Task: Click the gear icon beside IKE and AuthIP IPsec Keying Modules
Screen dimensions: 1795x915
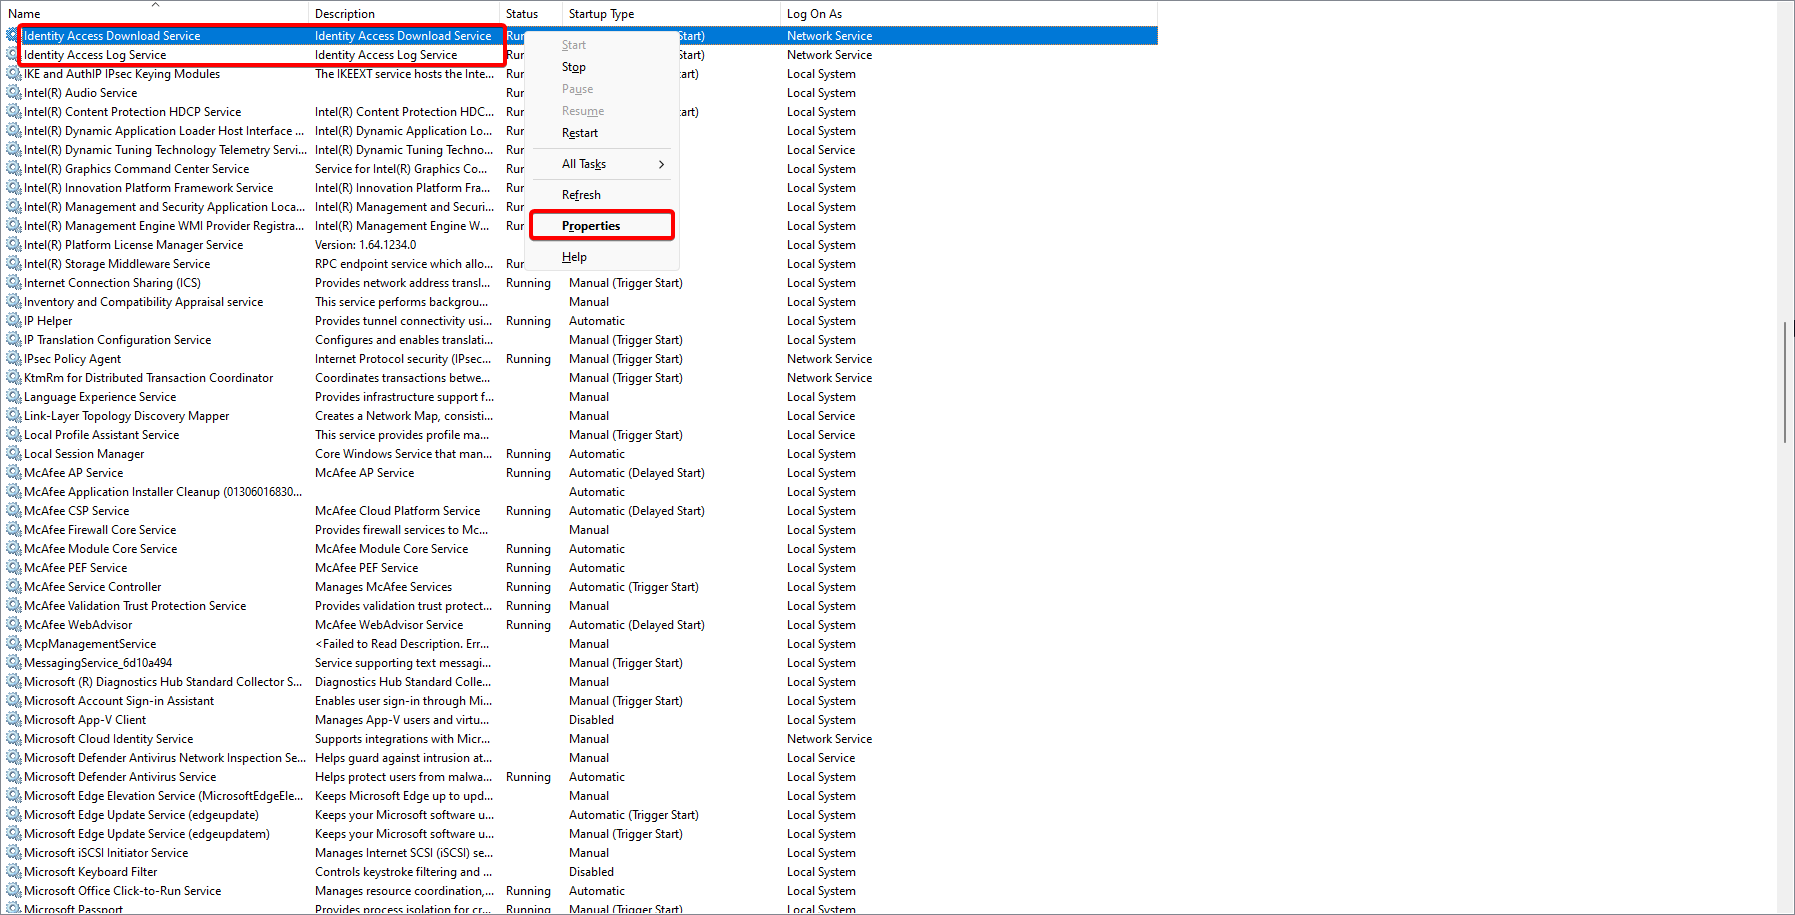Action: [14, 74]
